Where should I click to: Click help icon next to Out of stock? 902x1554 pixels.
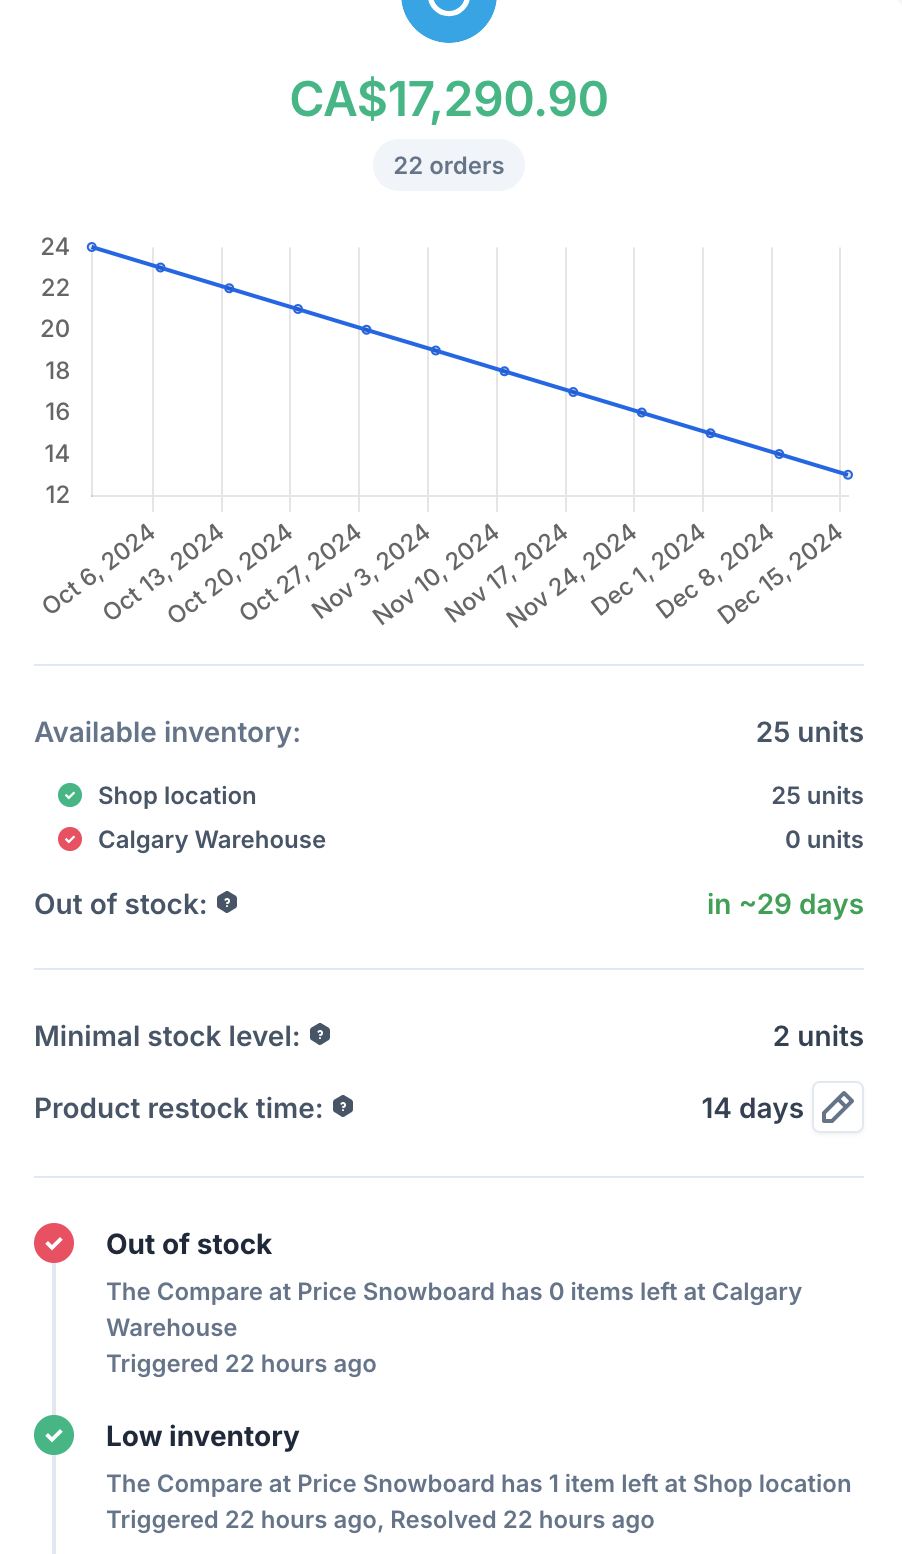(227, 902)
